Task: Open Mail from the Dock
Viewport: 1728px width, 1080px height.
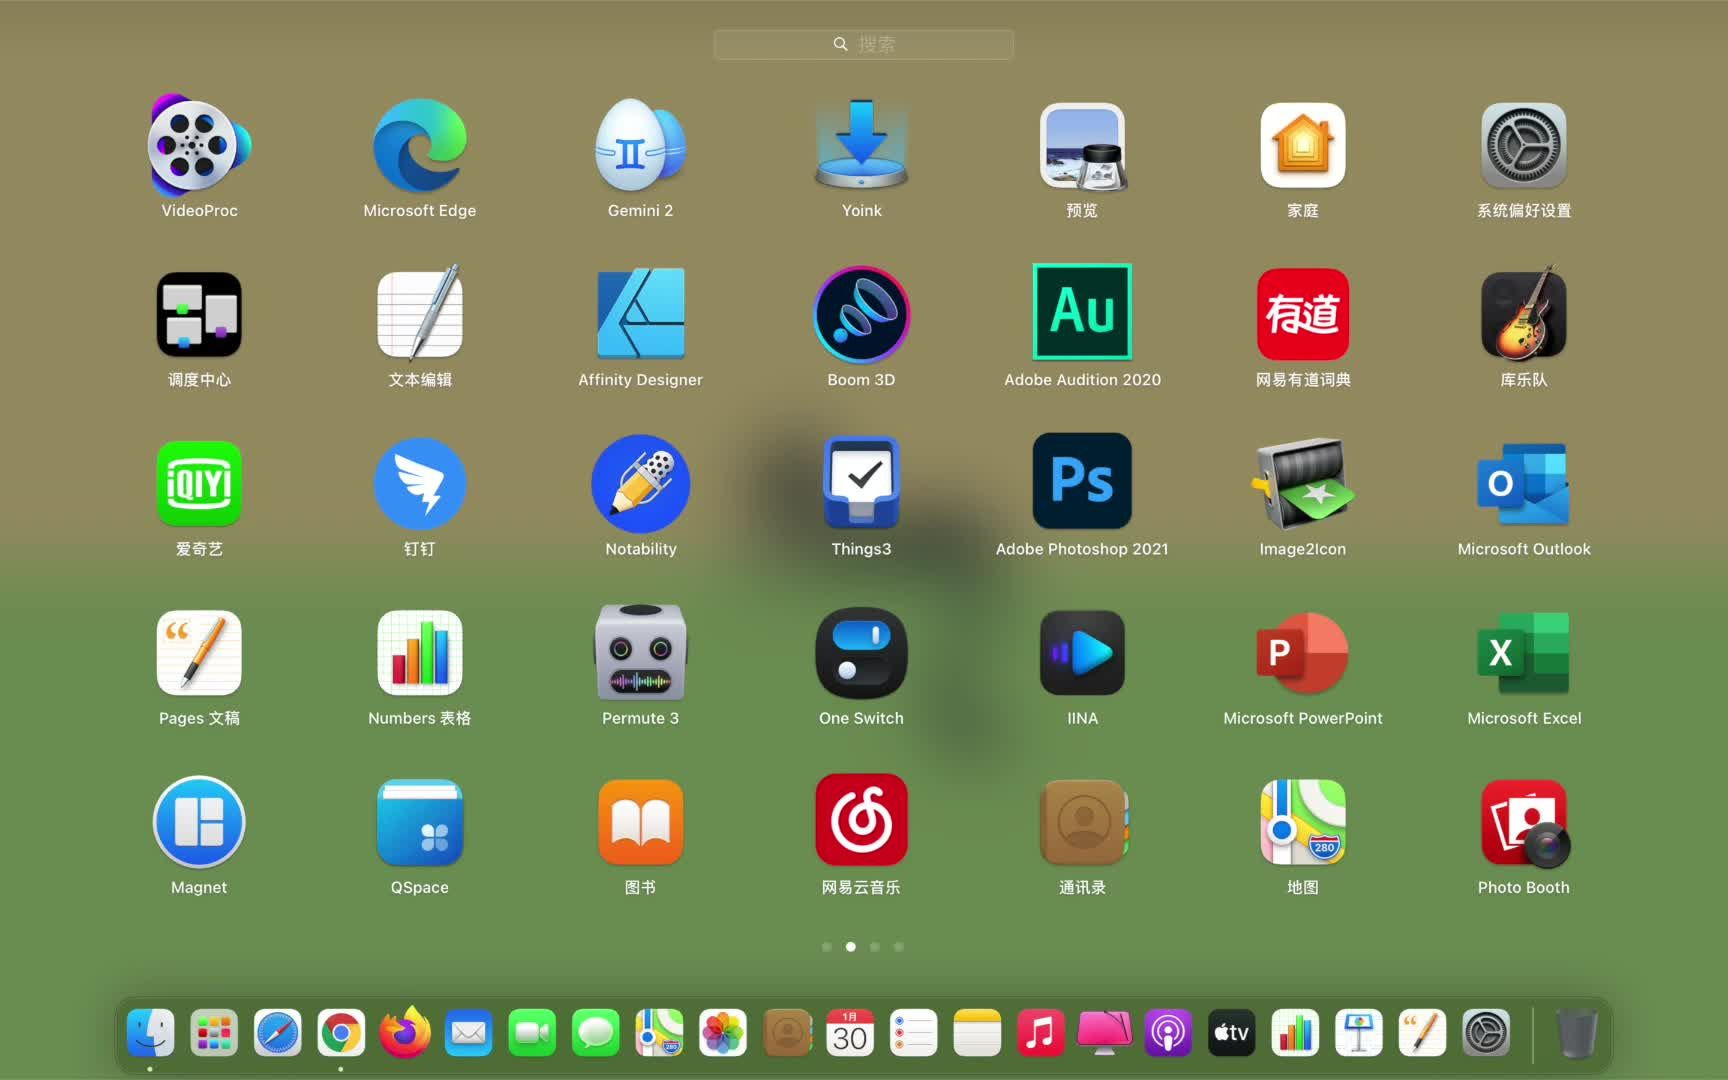Action: tap(469, 1033)
